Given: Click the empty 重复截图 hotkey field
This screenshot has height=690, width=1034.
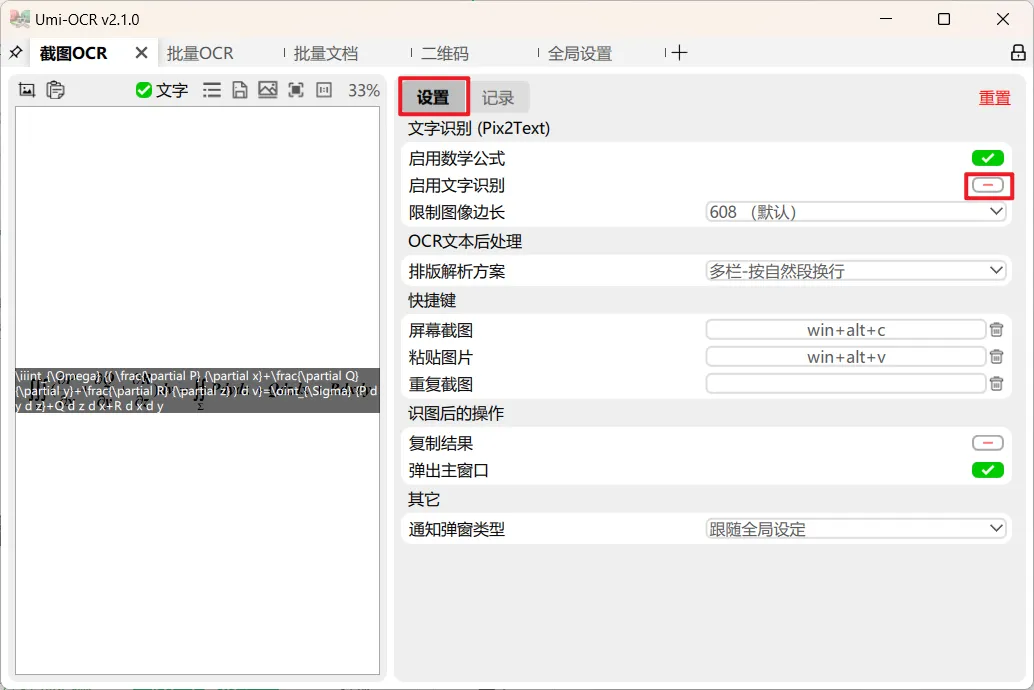Looking at the screenshot, I should pyautogui.click(x=845, y=384).
